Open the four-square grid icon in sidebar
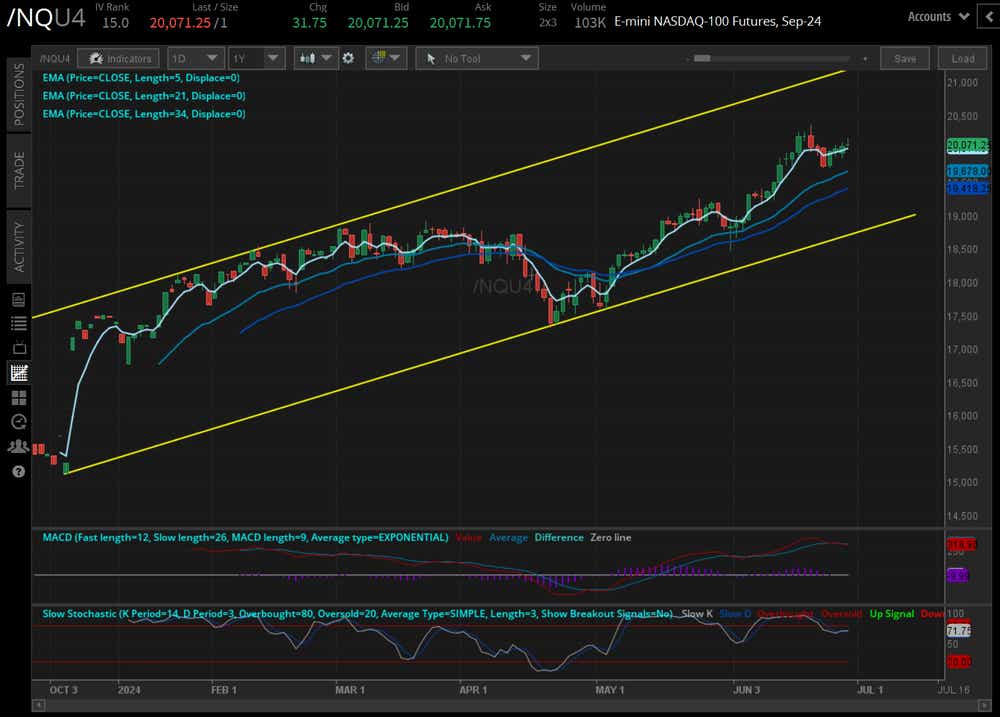 (18, 398)
